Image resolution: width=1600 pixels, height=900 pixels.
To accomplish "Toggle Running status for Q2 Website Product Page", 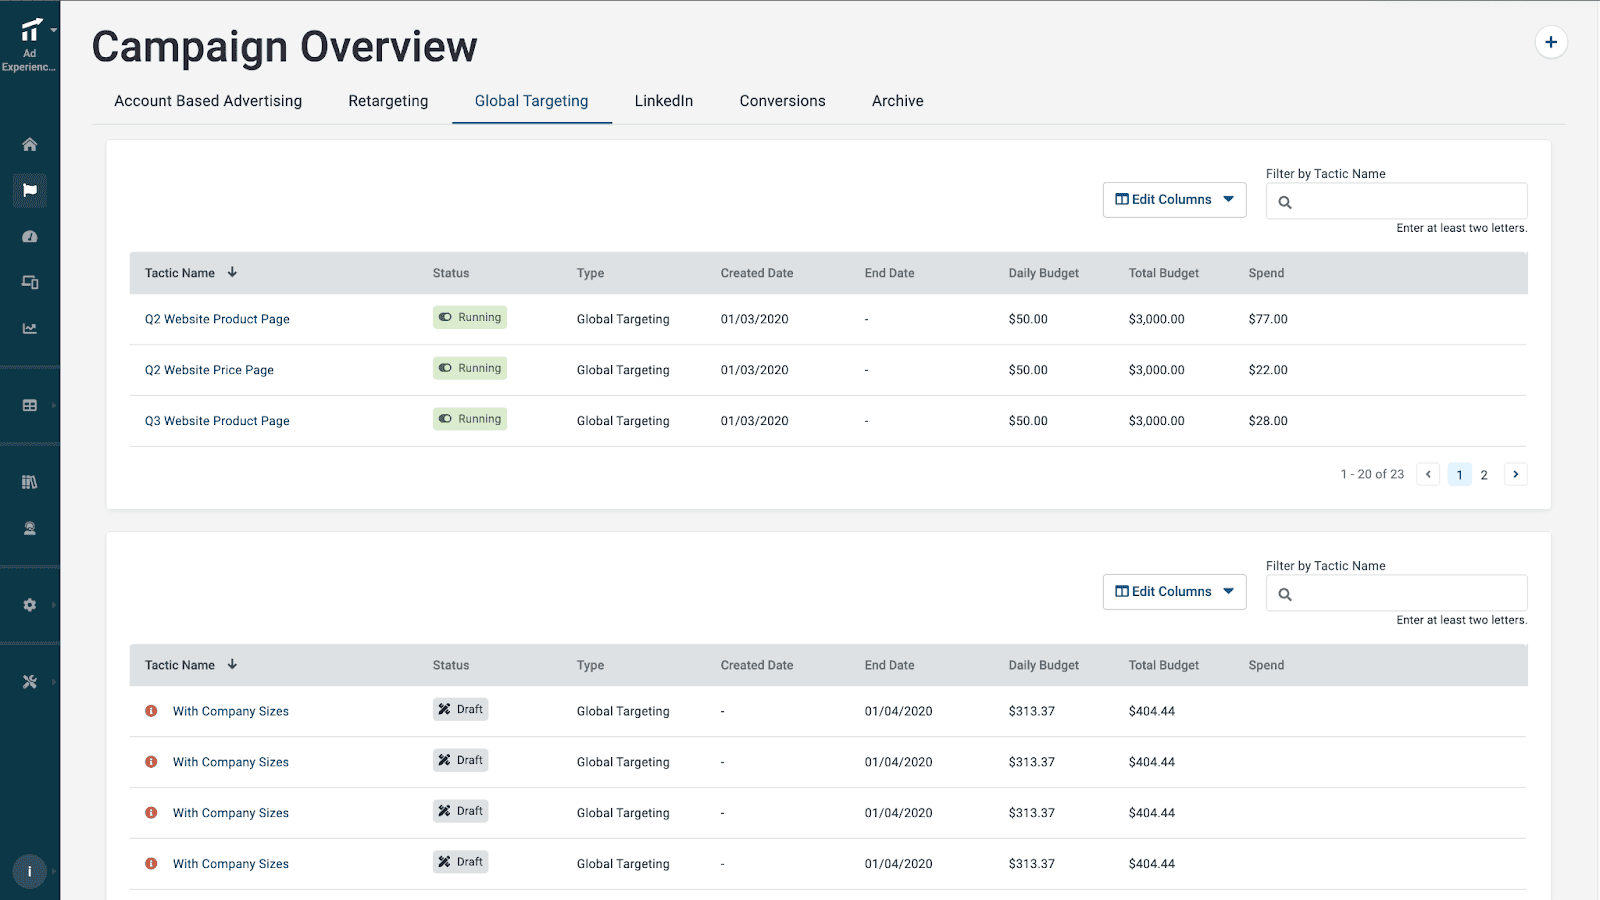I will 470,318.
